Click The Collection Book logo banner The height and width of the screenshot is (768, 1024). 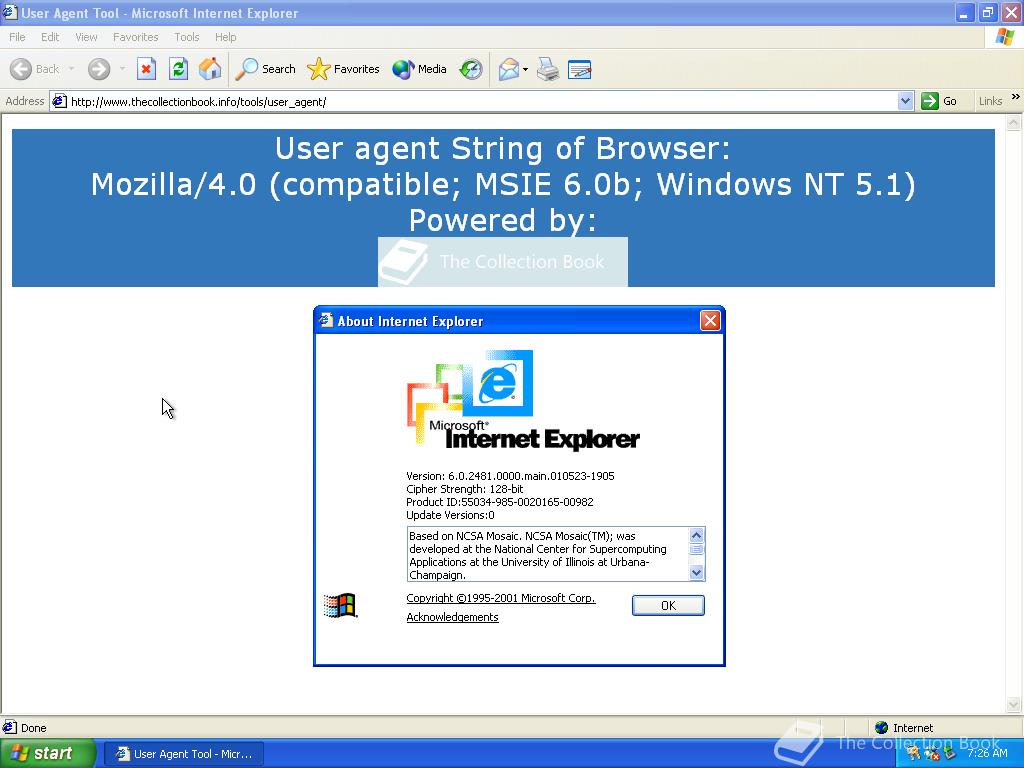pos(503,262)
